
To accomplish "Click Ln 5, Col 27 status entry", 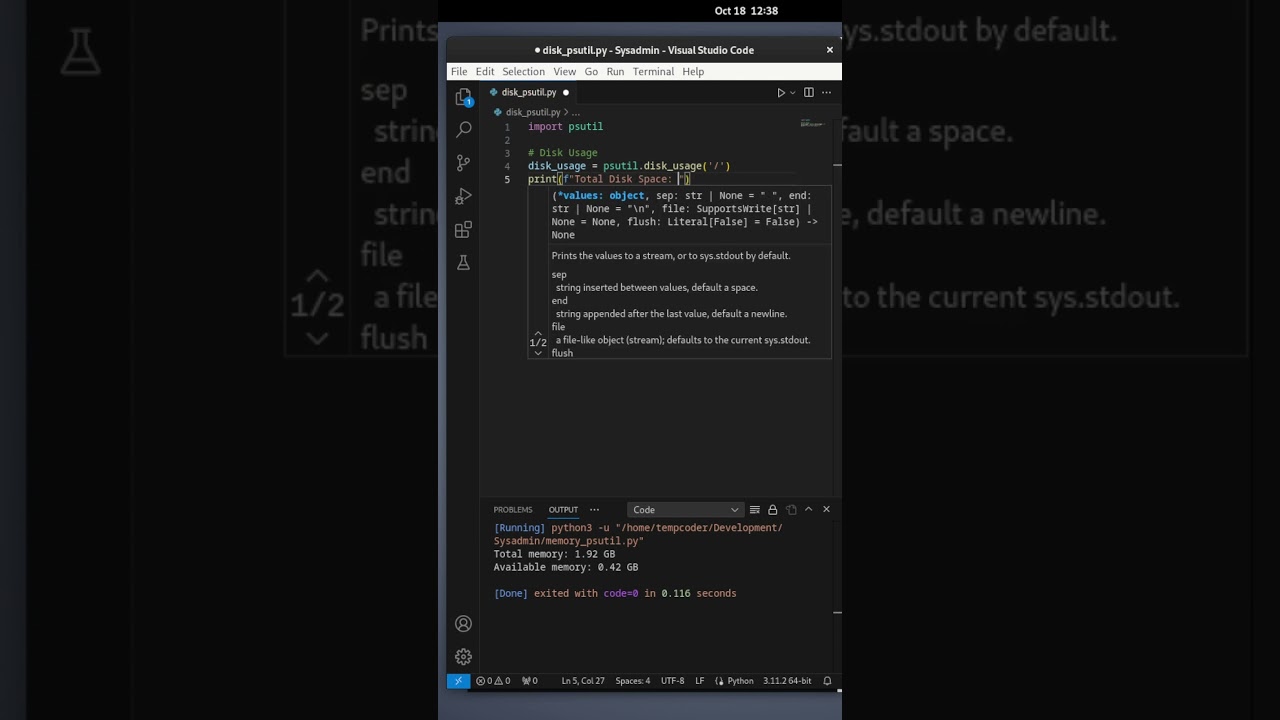I will coord(583,681).
